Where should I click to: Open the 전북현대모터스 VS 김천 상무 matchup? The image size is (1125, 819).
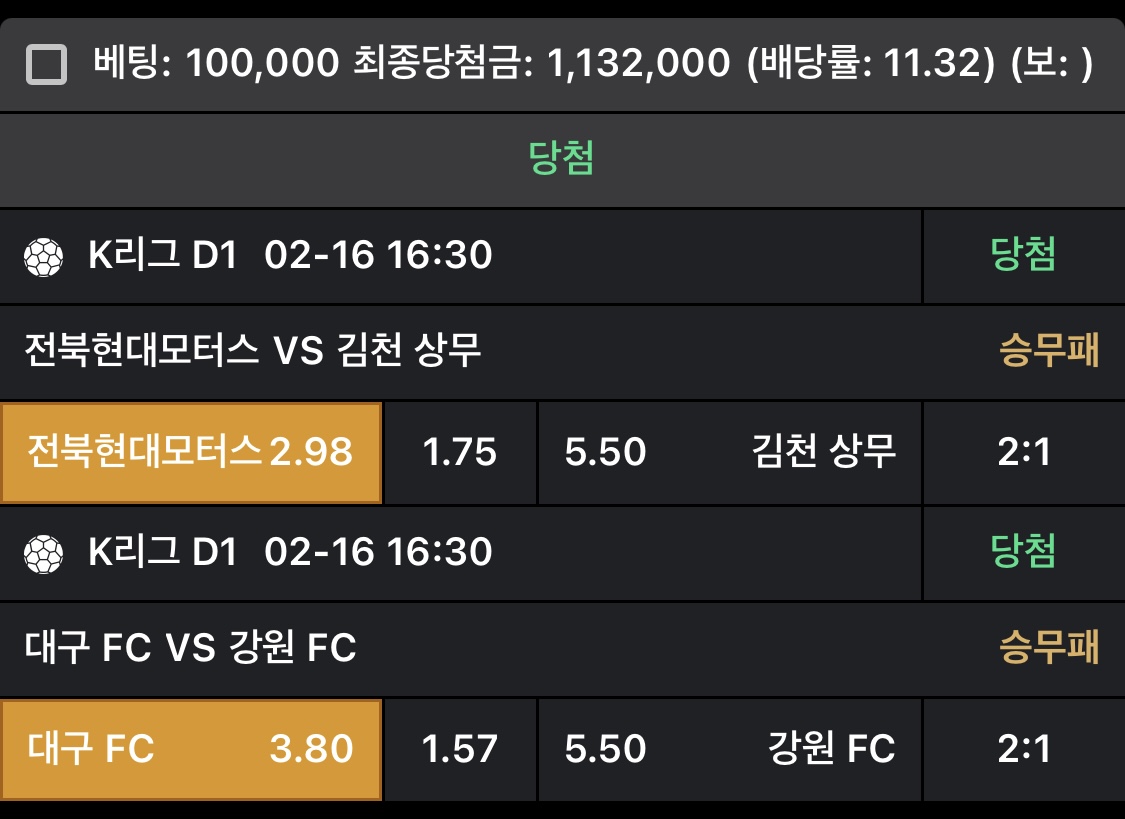pos(253,351)
